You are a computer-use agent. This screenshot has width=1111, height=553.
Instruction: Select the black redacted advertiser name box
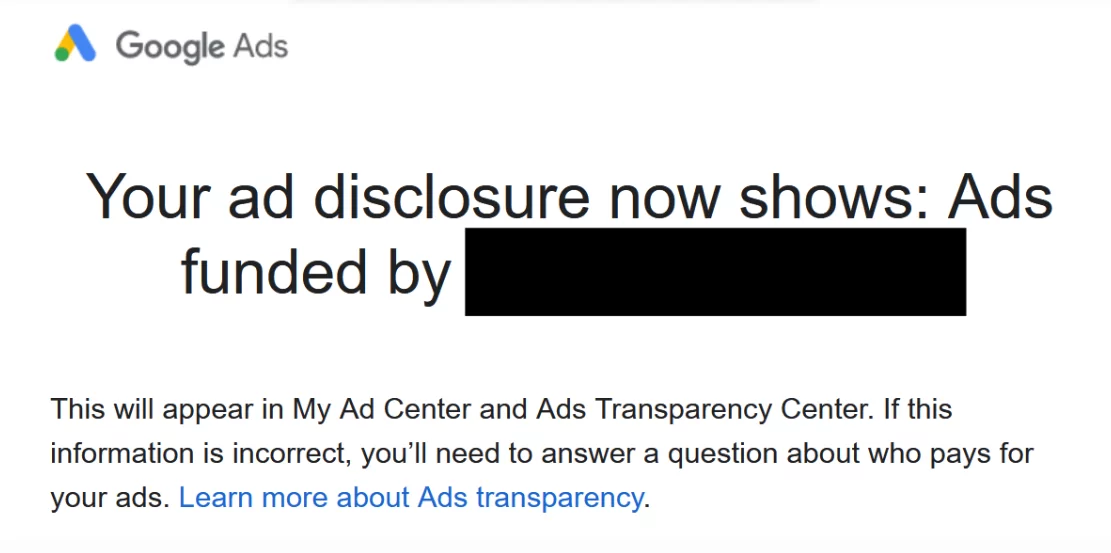[x=716, y=272]
